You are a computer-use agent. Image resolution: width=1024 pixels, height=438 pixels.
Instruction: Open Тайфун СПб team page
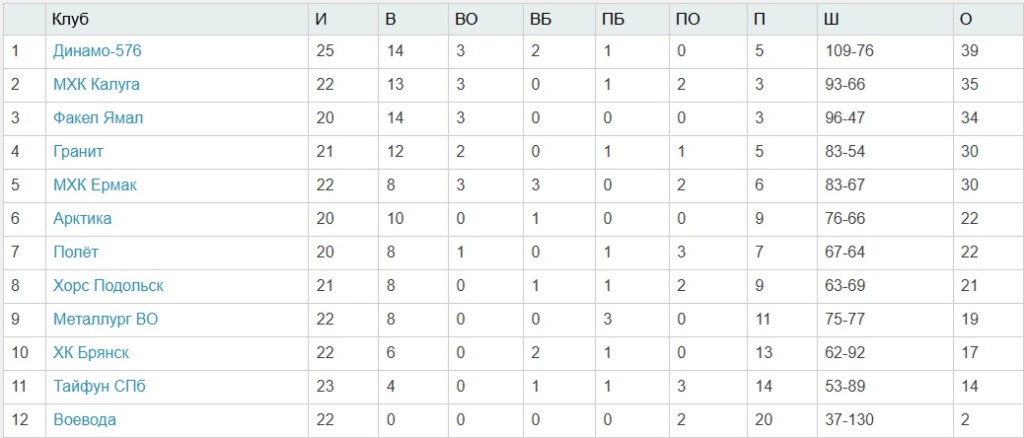pos(99,386)
